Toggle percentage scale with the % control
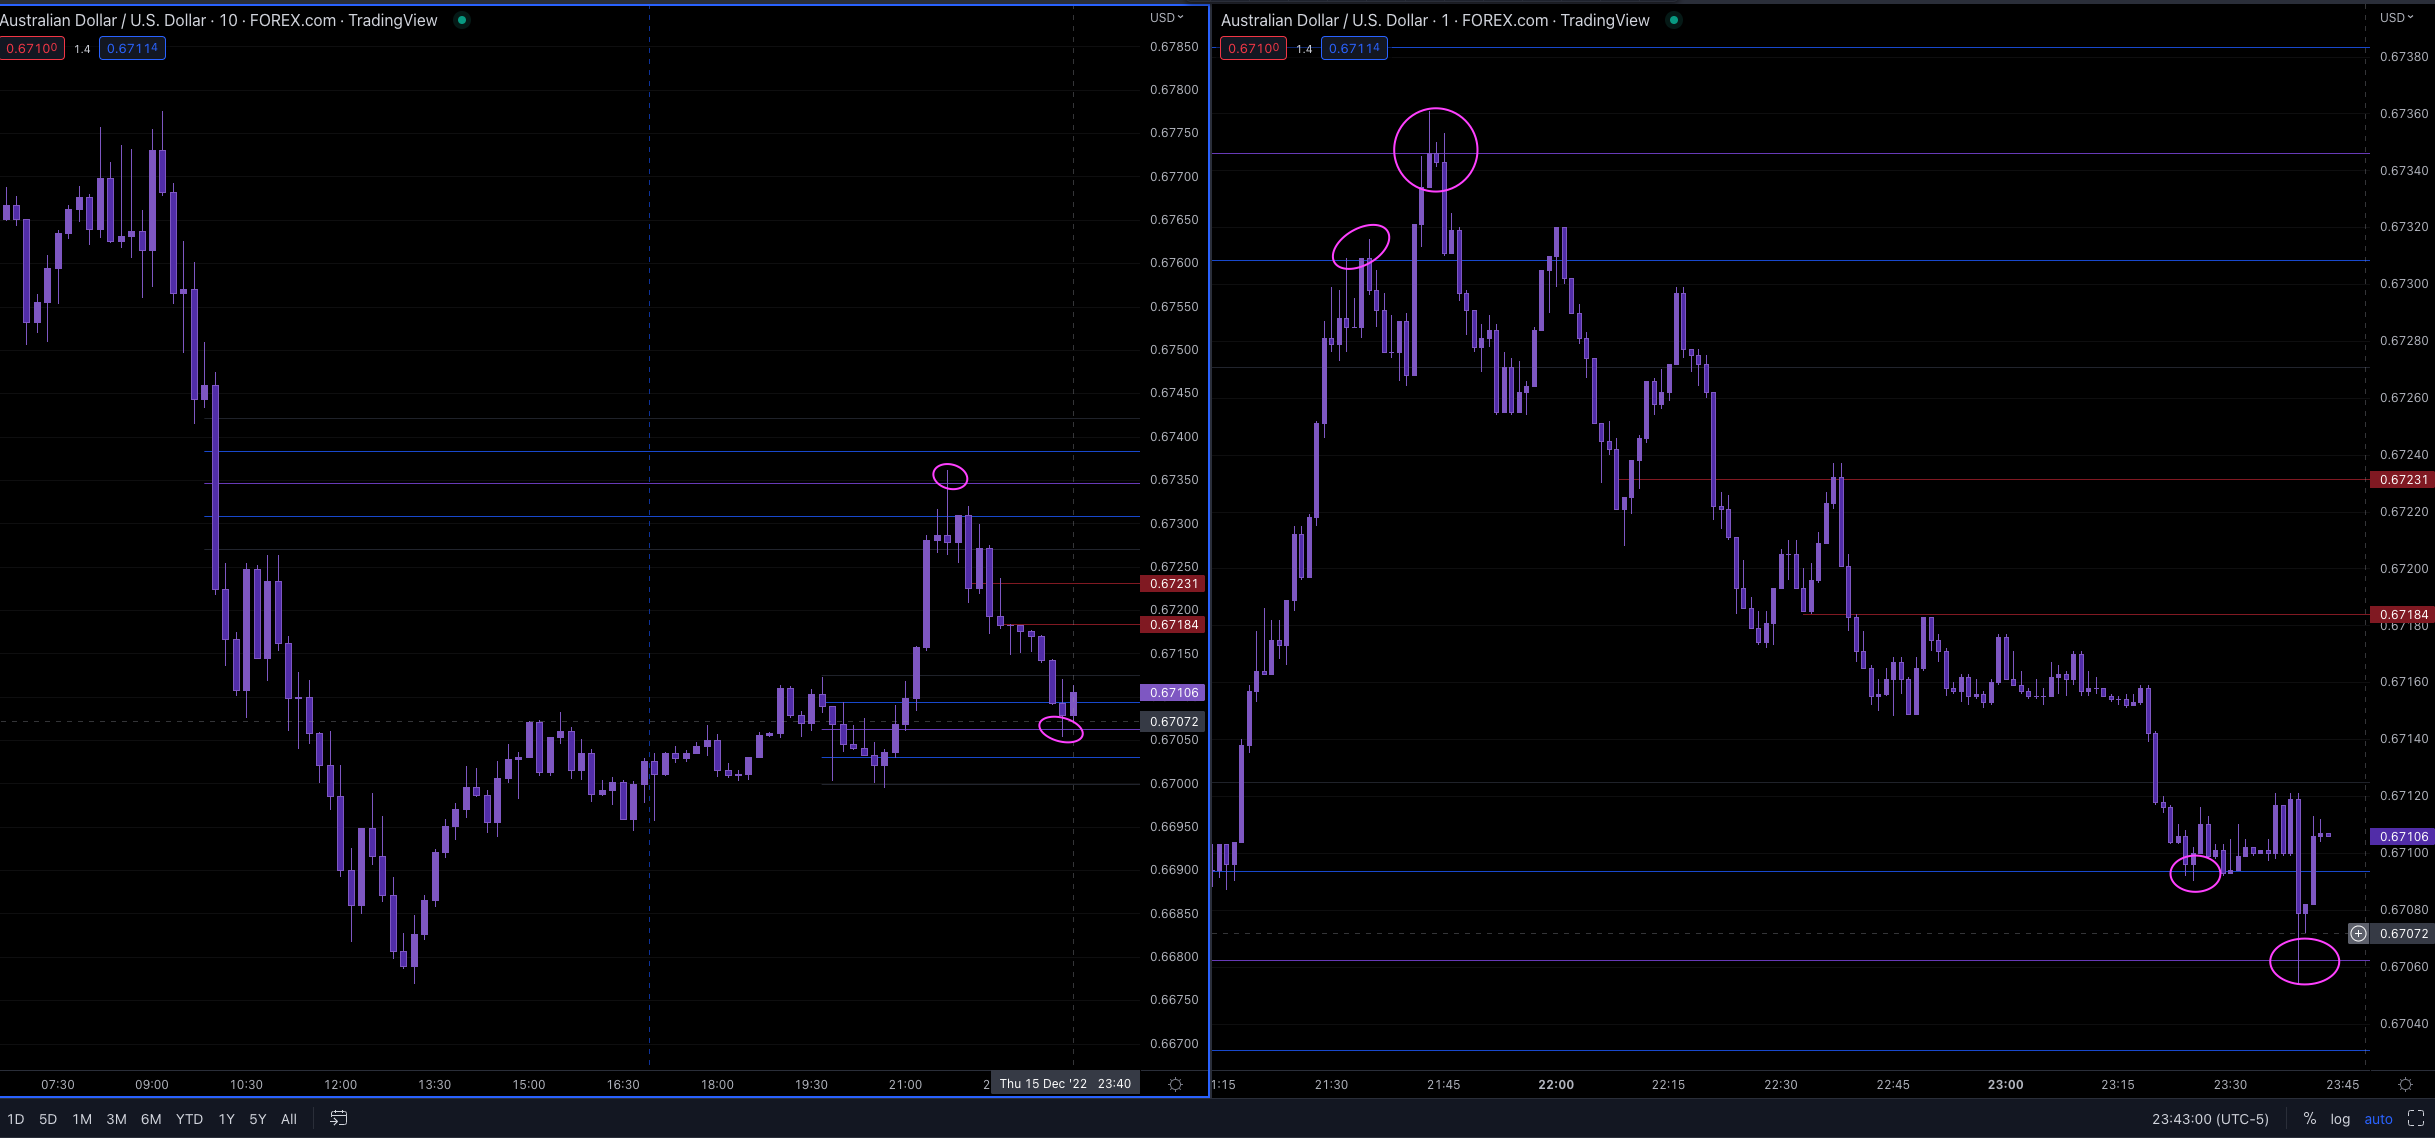This screenshot has height=1138, width=2435. click(x=2309, y=1119)
